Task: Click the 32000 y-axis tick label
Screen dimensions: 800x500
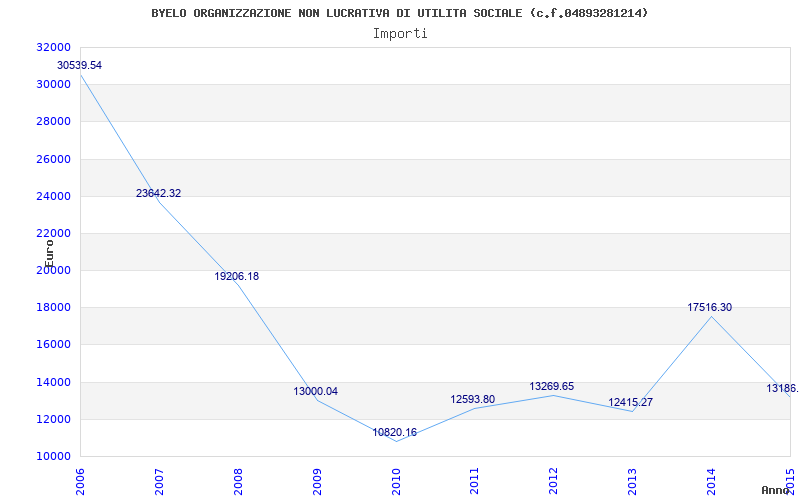Action: click(54, 47)
